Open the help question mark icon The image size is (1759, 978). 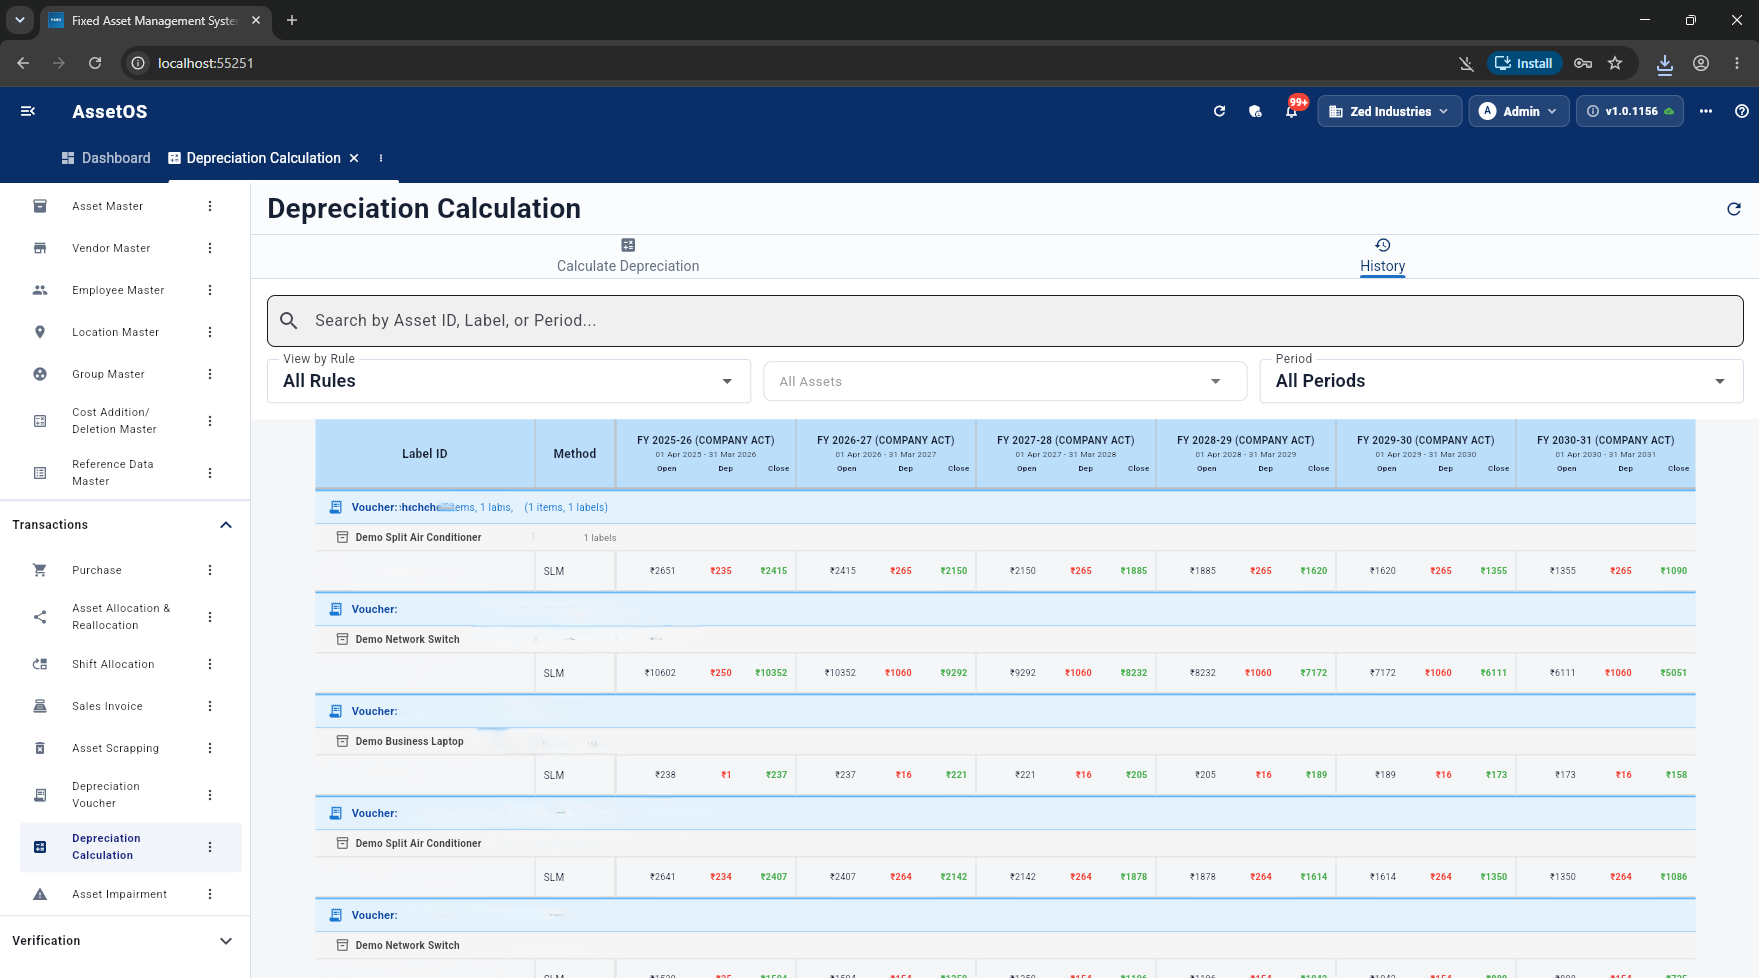click(1742, 111)
